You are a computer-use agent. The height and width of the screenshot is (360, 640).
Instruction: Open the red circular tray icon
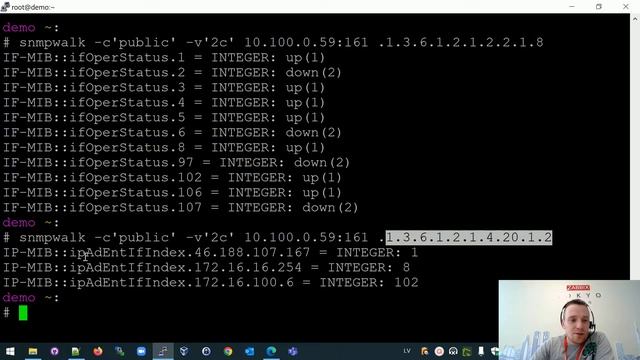point(439,351)
